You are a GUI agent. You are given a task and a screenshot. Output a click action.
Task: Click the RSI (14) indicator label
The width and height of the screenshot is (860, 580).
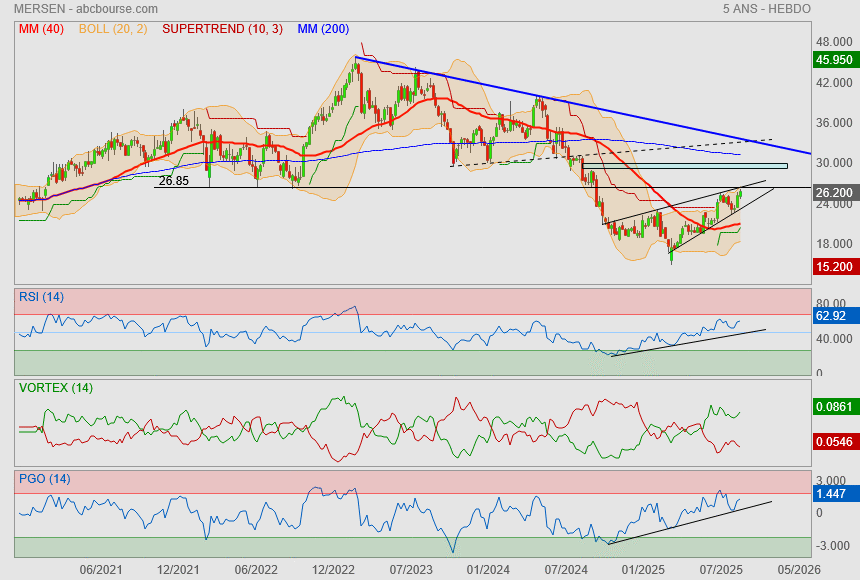click(x=42, y=296)
